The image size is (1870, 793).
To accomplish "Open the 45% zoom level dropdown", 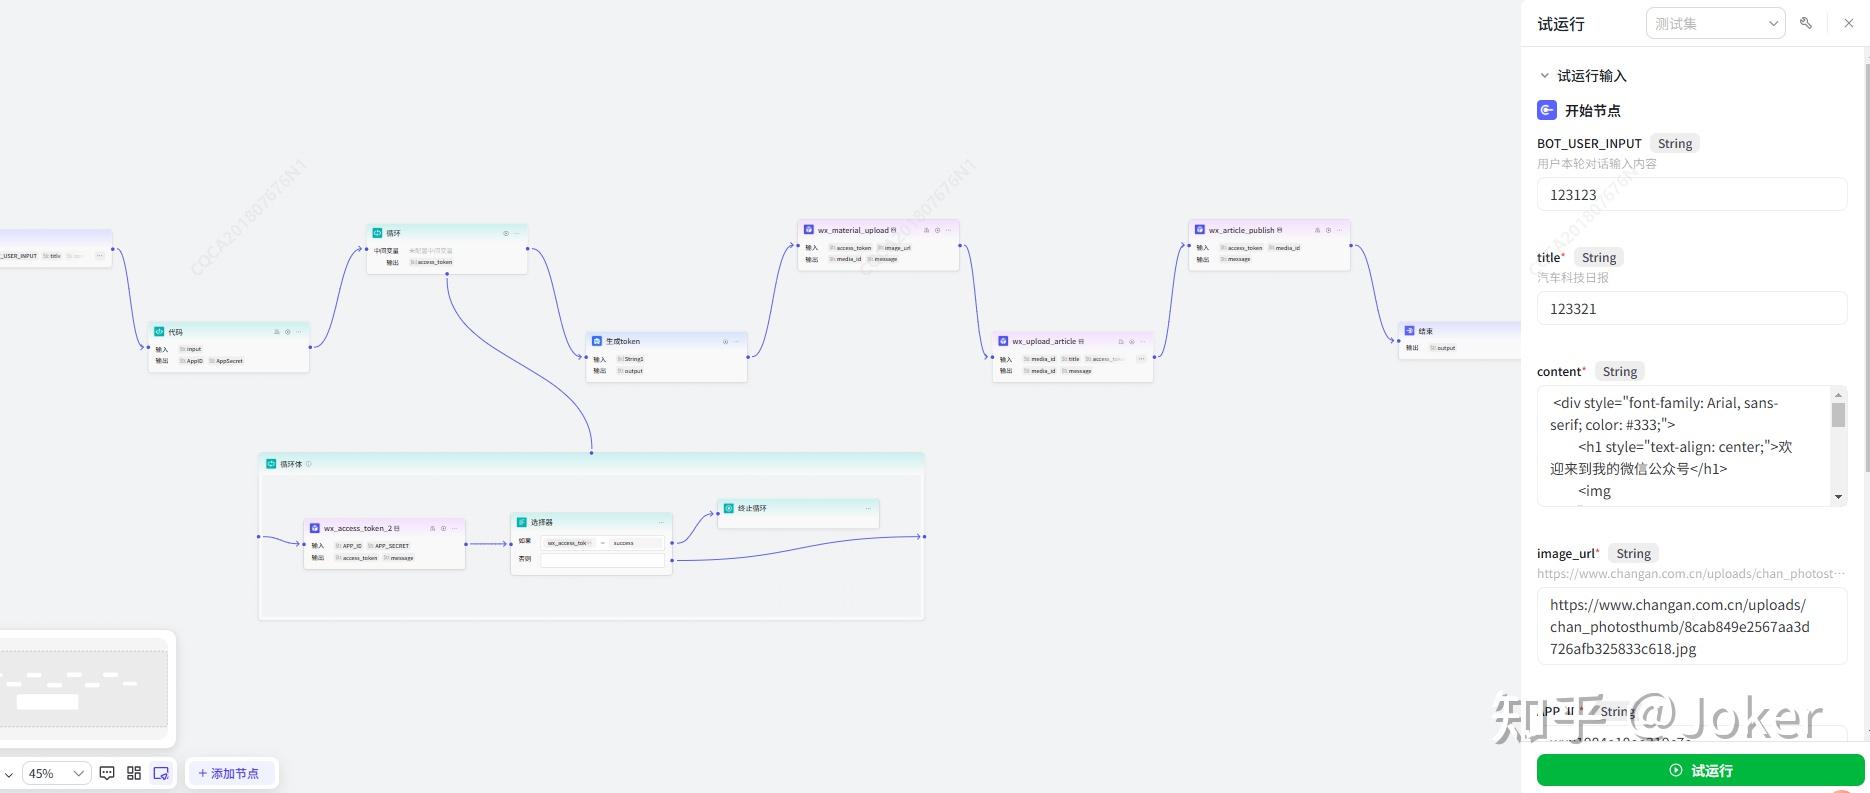I will tap(56, 773).
